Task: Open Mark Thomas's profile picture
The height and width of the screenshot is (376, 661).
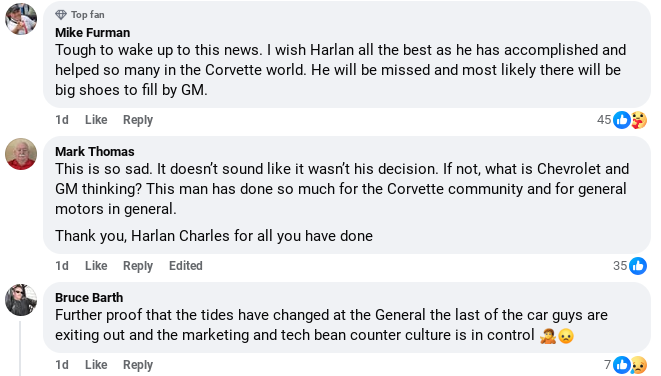Action: (x=21, y=154)
